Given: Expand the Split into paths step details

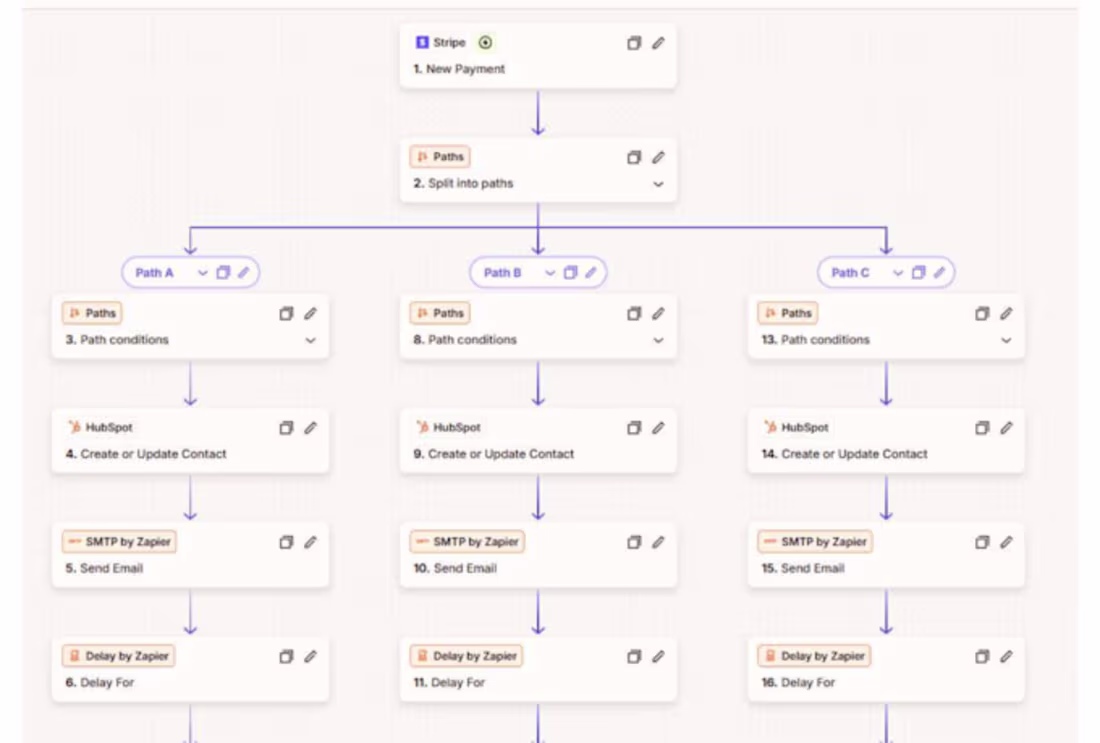Looking at the screenshot, I should (657, 184).
